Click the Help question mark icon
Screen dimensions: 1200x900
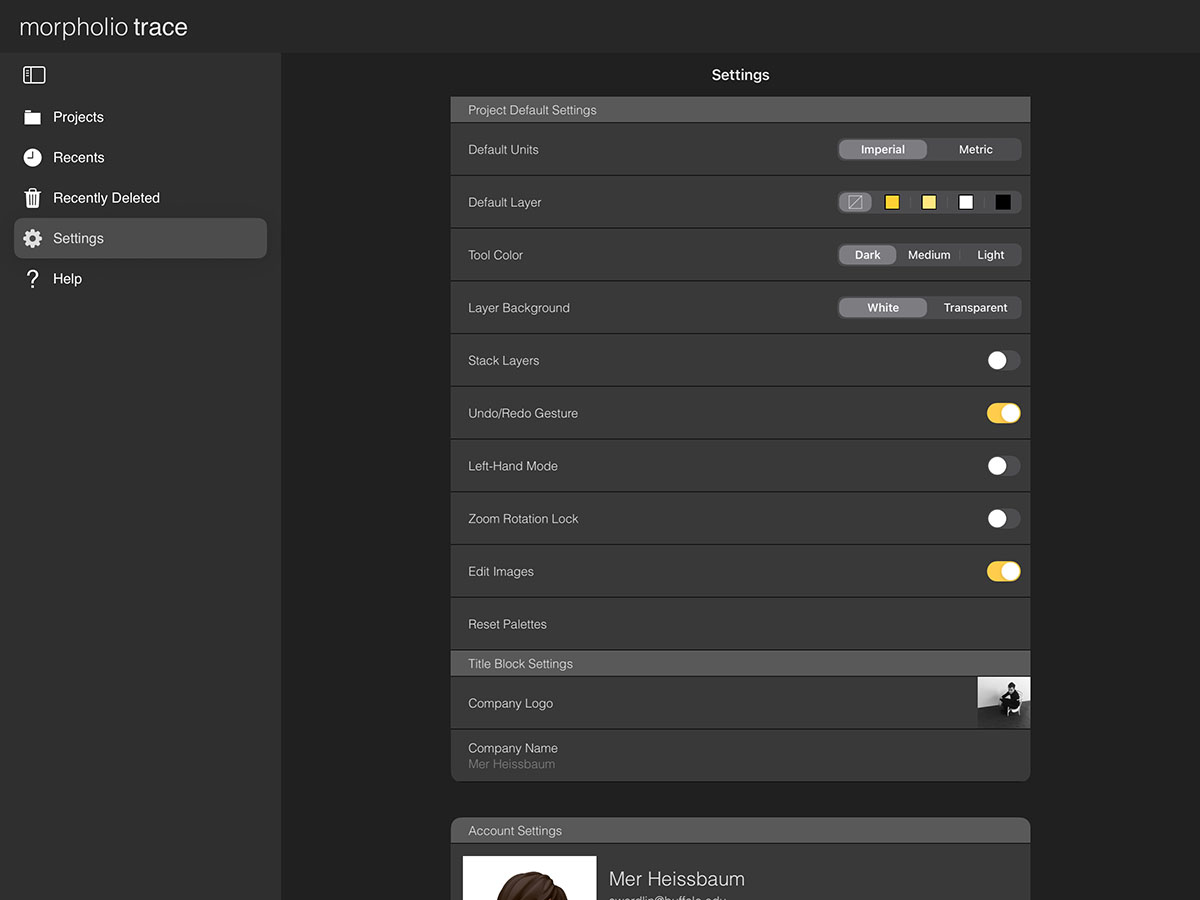click(33, 279)
